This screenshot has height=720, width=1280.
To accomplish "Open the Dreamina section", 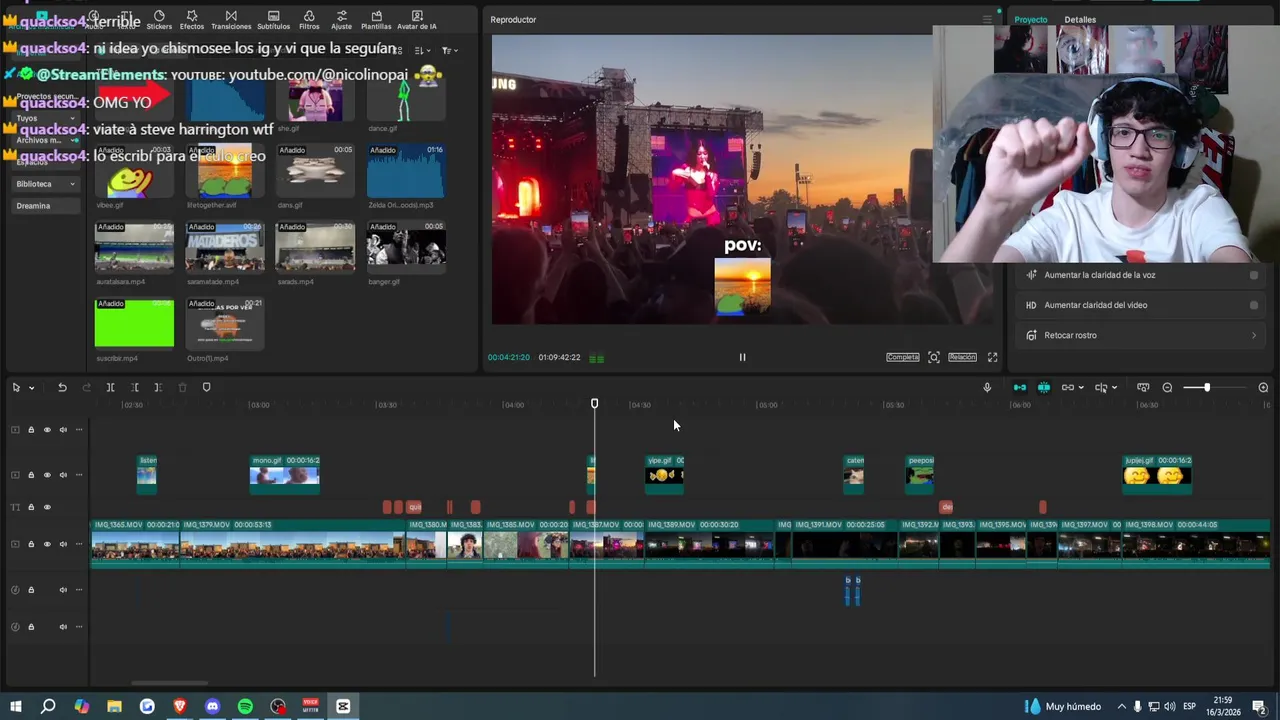I will tap(46, 206).
